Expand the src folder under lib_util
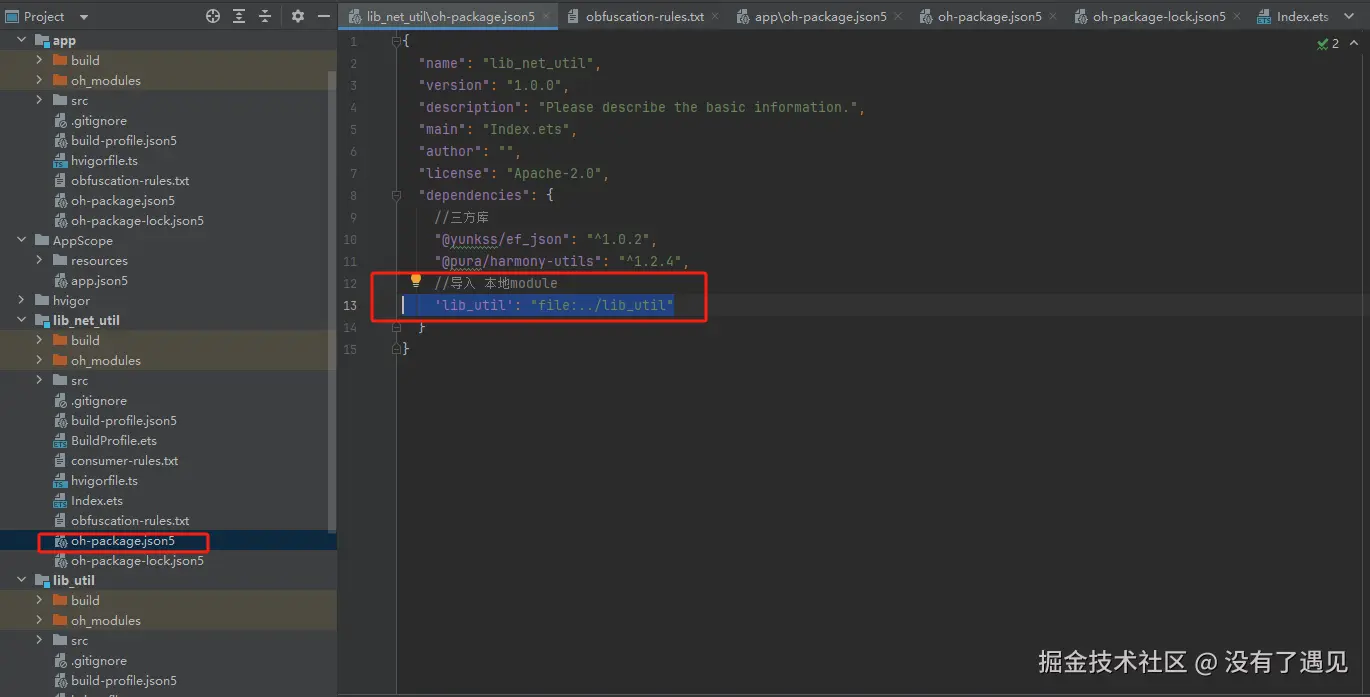 click(39, 640)
